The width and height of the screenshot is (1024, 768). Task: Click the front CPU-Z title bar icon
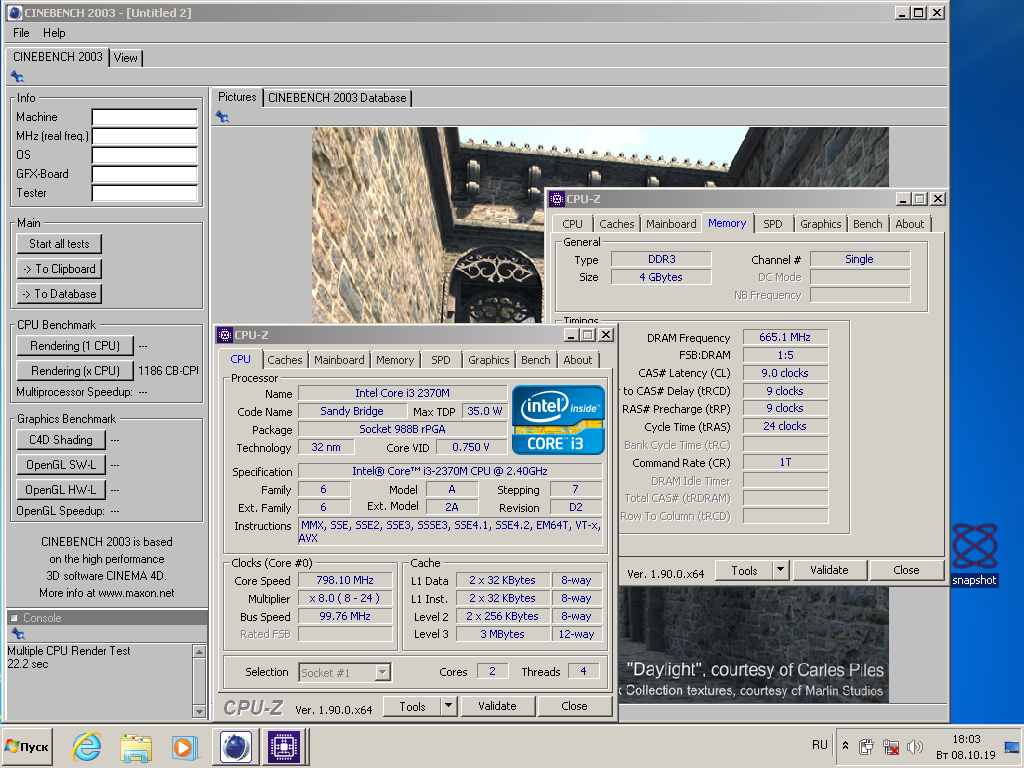pyautogui.click(x=225, y=335)
